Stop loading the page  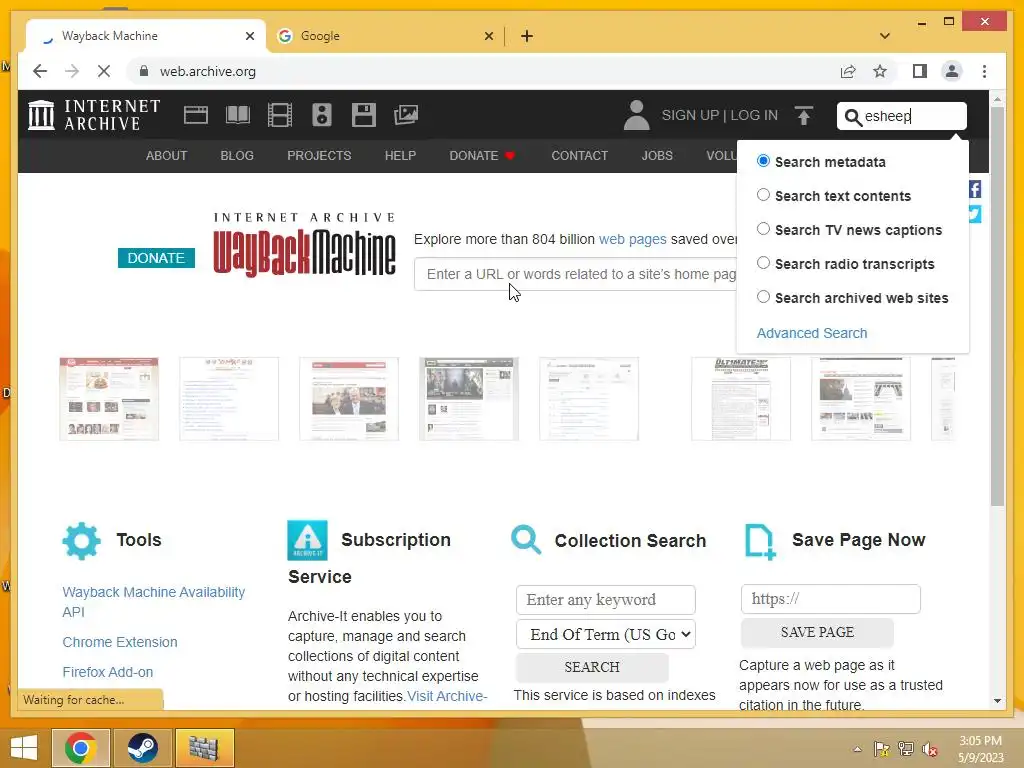pyautogui.click(x=104, y=71)
